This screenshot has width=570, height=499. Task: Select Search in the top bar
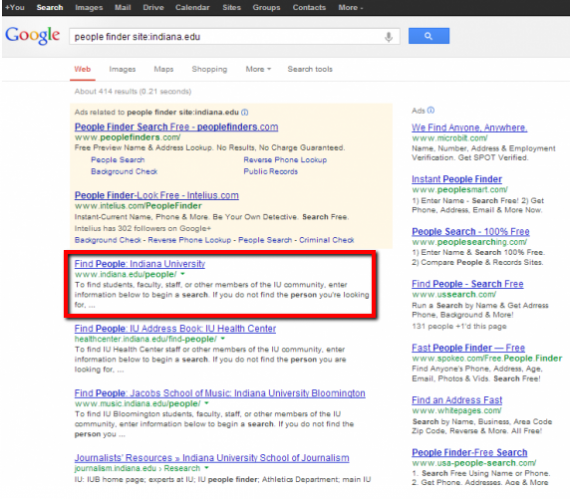tap(50, 7)
